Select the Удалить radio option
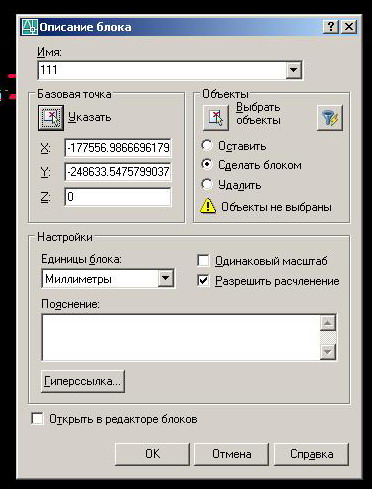 207,184
